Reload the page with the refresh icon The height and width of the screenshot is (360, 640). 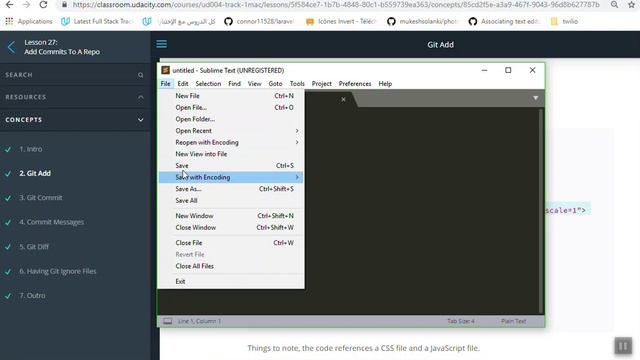43,5
